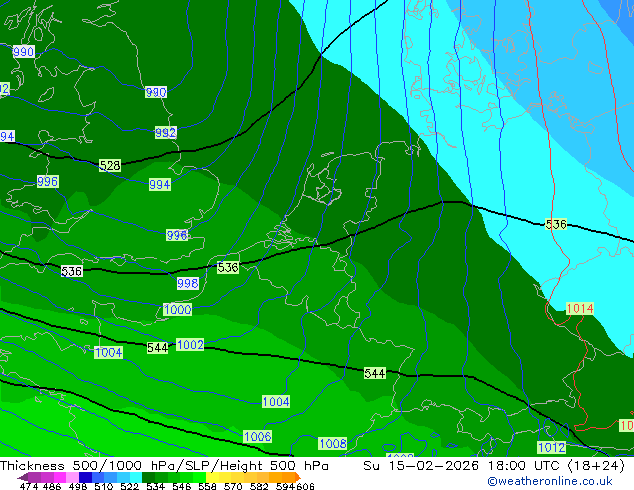Click the purple arrow at the legend's left end

[x=23, y=476]
